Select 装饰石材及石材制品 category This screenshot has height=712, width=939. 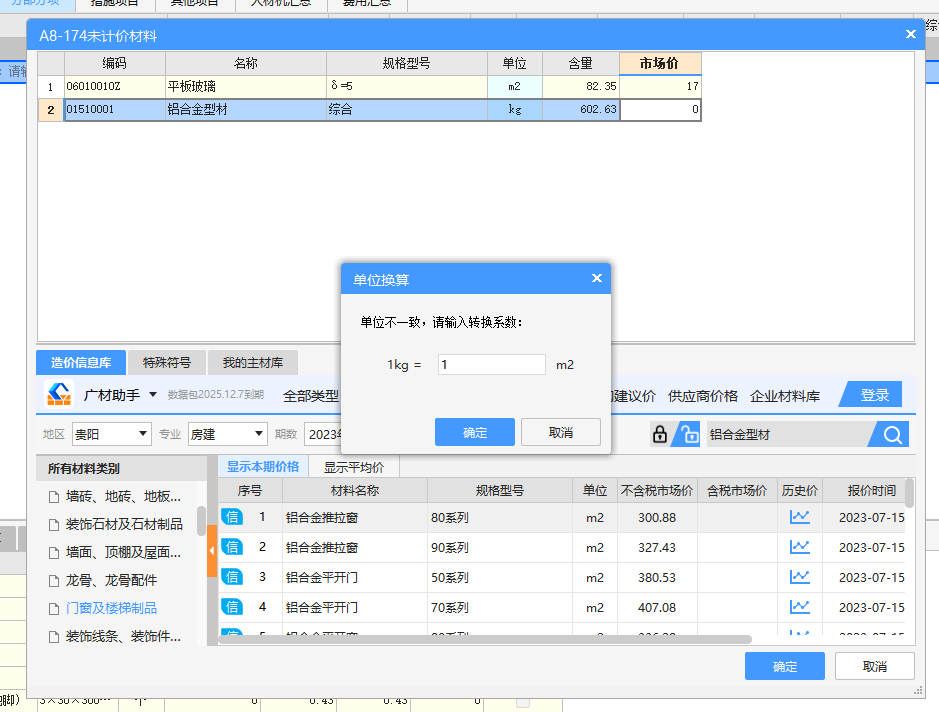(124, 525)
